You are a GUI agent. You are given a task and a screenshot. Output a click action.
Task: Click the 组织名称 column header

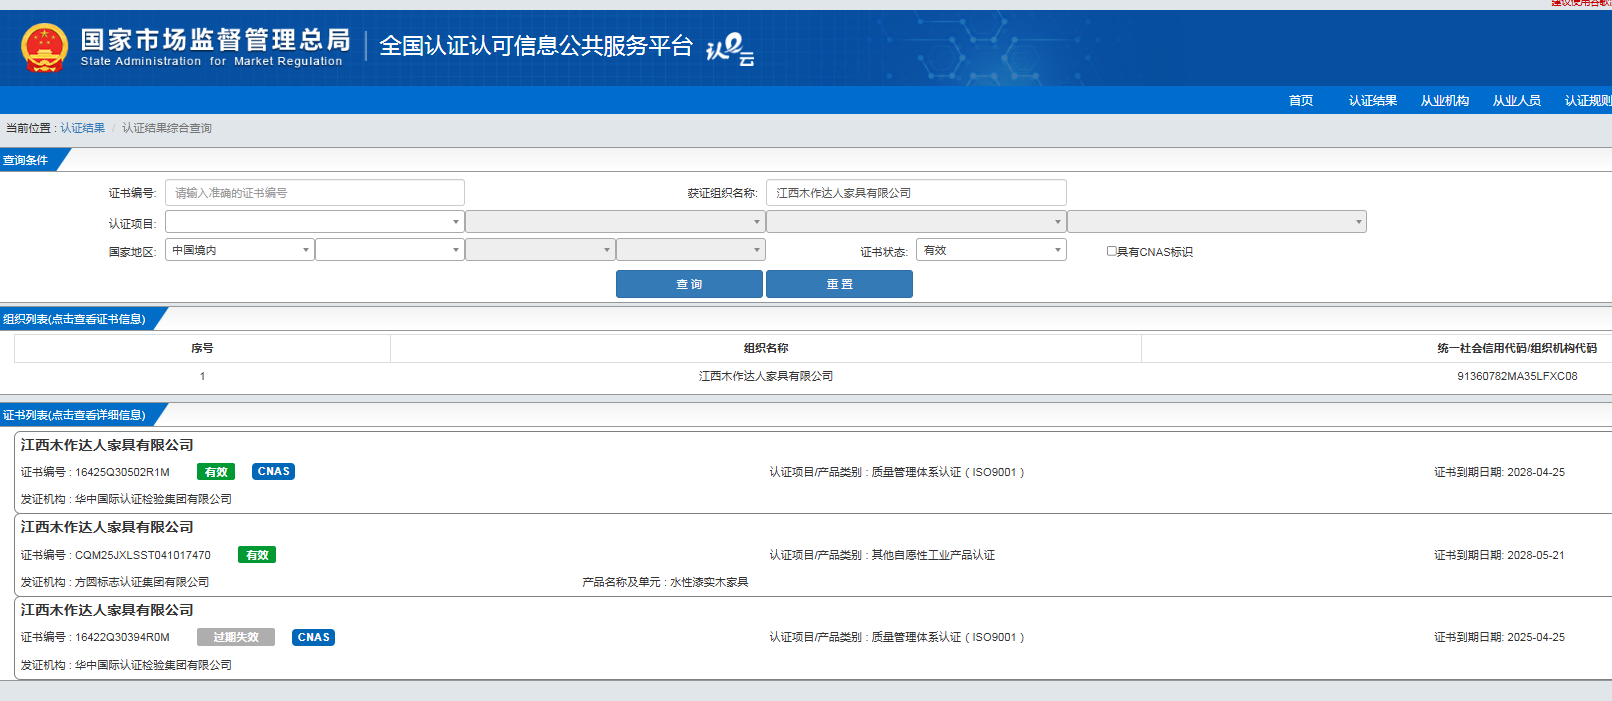coord(766,348)
